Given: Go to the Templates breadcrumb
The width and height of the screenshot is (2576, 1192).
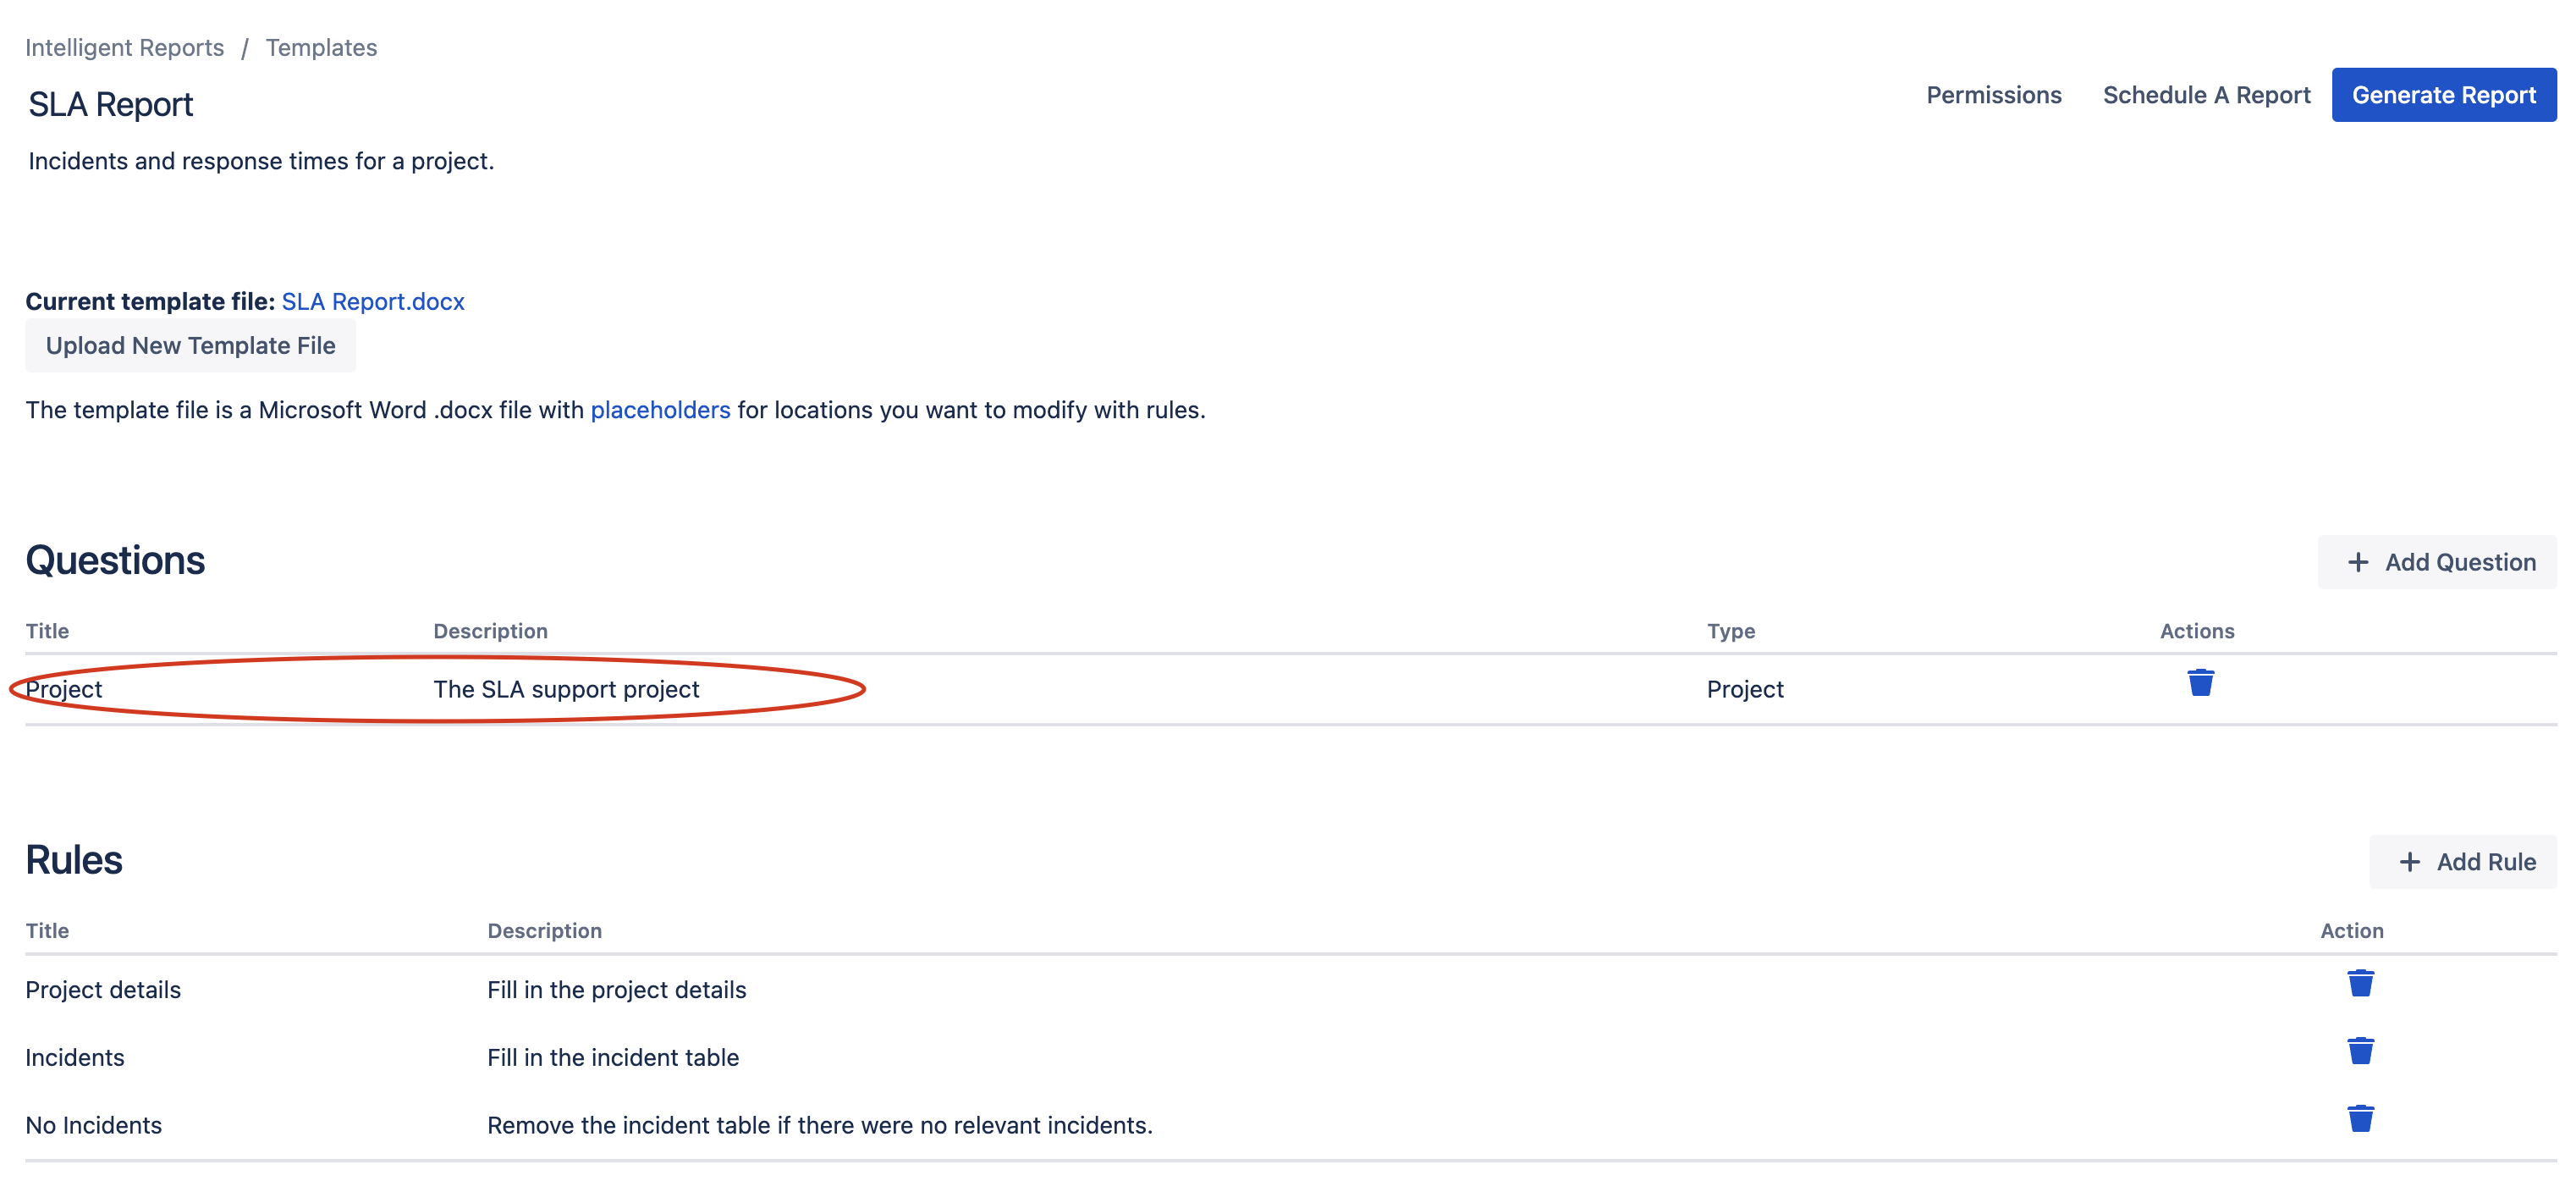Looking at the screenshot, I should point(321,47).
